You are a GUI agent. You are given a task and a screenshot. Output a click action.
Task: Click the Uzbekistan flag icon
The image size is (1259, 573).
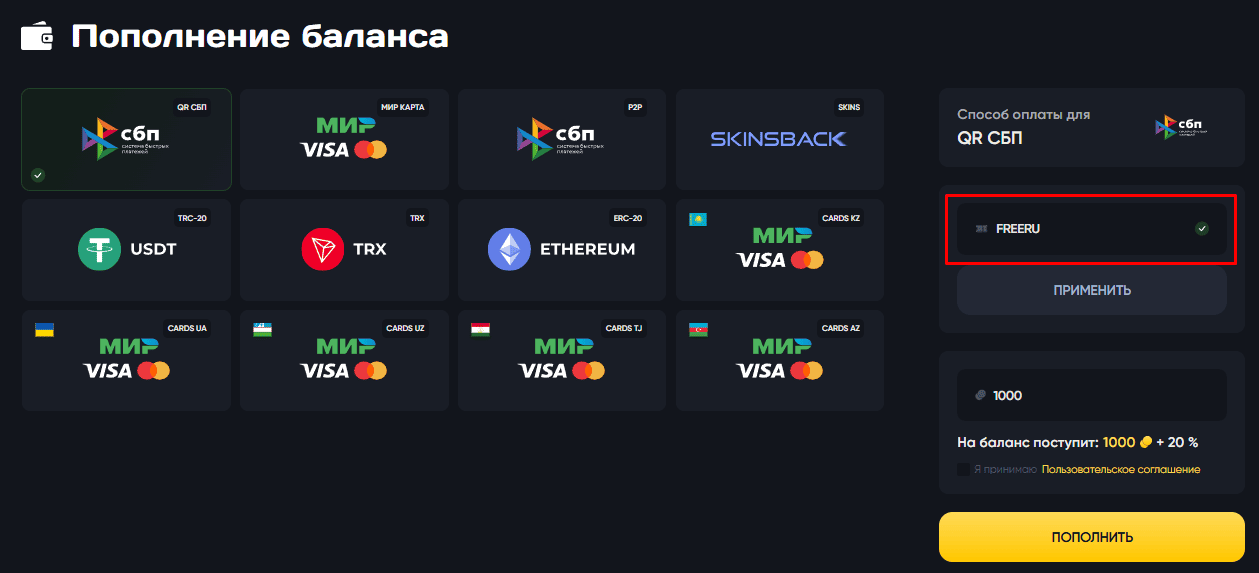tap(262, 329)
